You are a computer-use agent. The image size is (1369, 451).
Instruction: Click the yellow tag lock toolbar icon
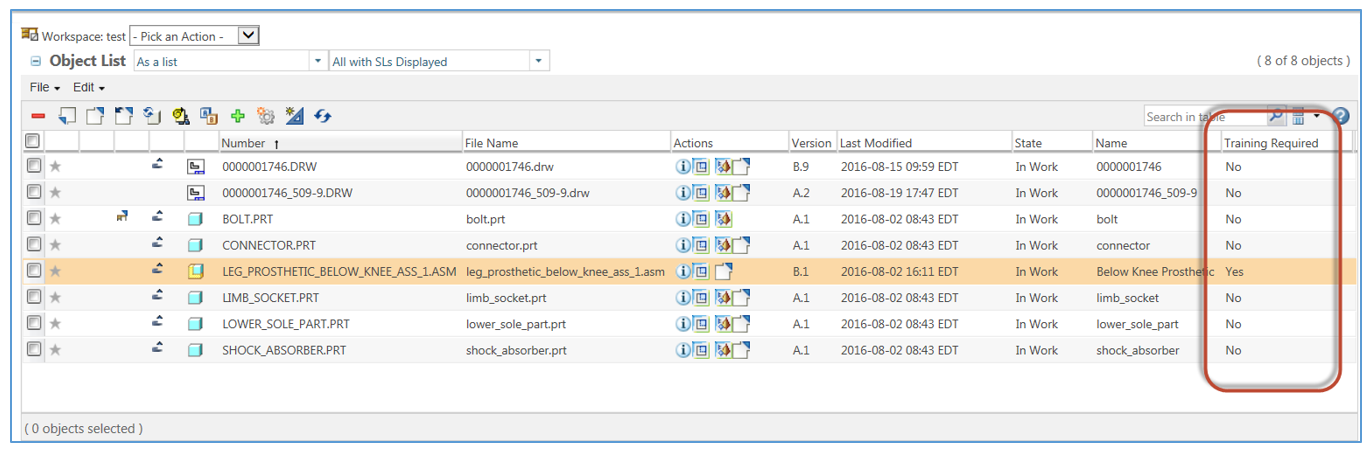point(181,116)
